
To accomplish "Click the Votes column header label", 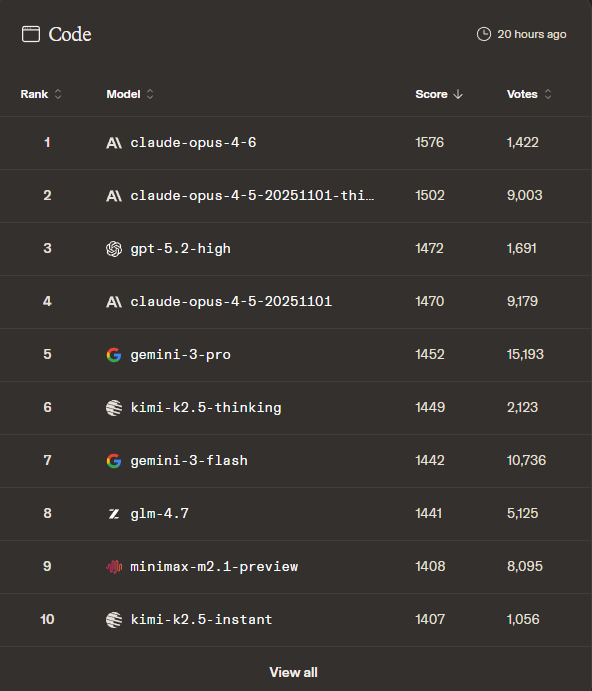I will pyautogui.click(x=522, y=94).
